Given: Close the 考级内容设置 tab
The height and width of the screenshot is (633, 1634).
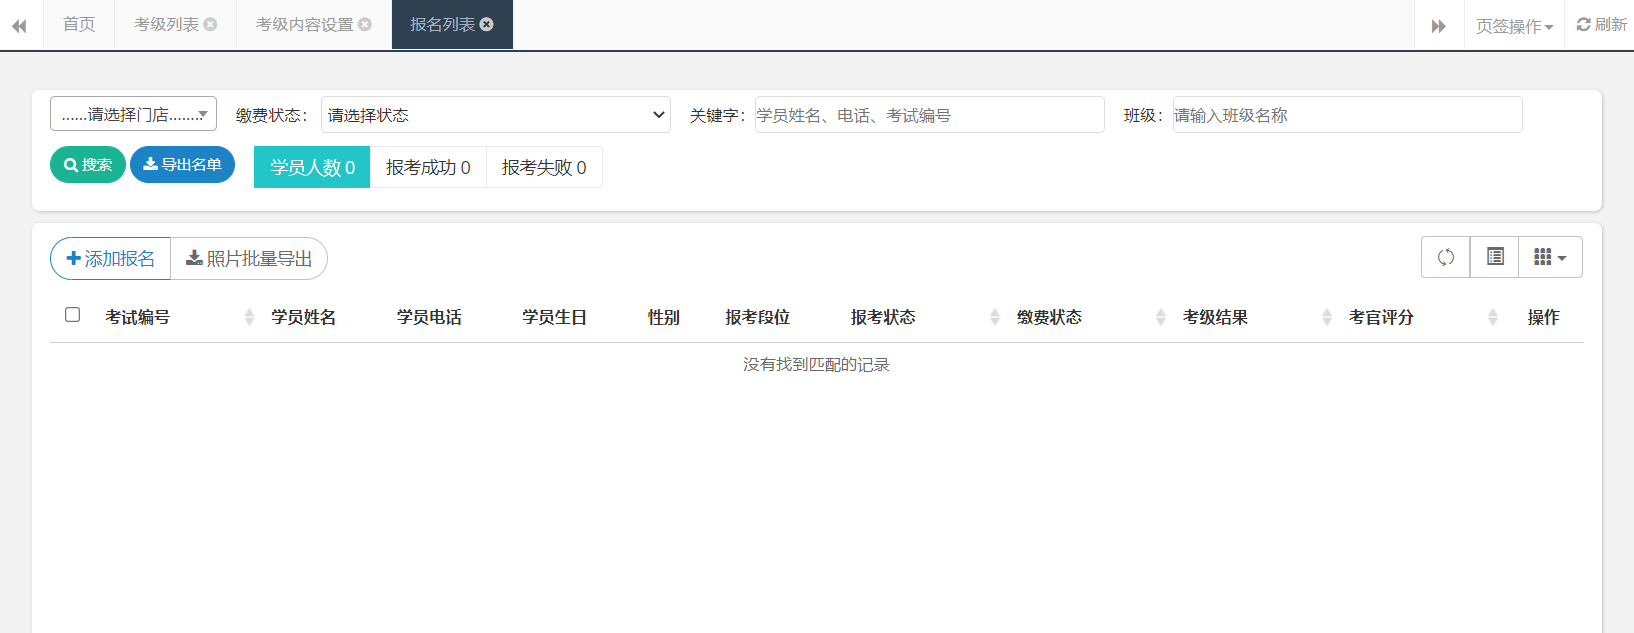Looking at the screenshot, I should tap(365, 25).
